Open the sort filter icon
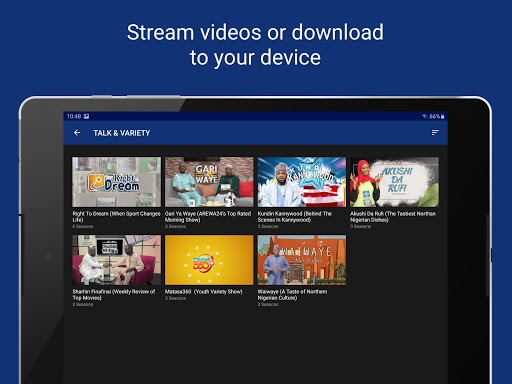The width and height of the screenshot is (512, 384). tap(435, 133)
